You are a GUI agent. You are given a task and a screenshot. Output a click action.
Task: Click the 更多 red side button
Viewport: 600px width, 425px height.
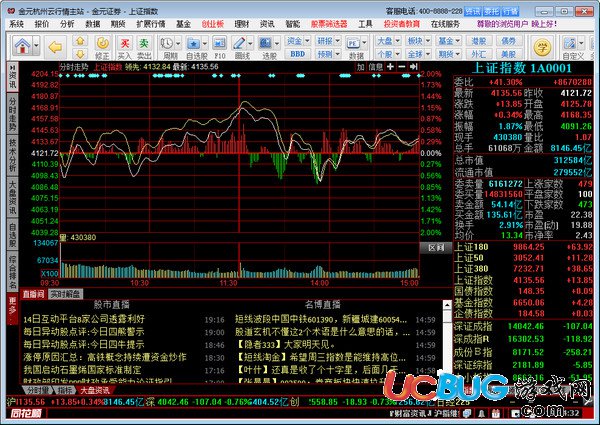[13, 310]
